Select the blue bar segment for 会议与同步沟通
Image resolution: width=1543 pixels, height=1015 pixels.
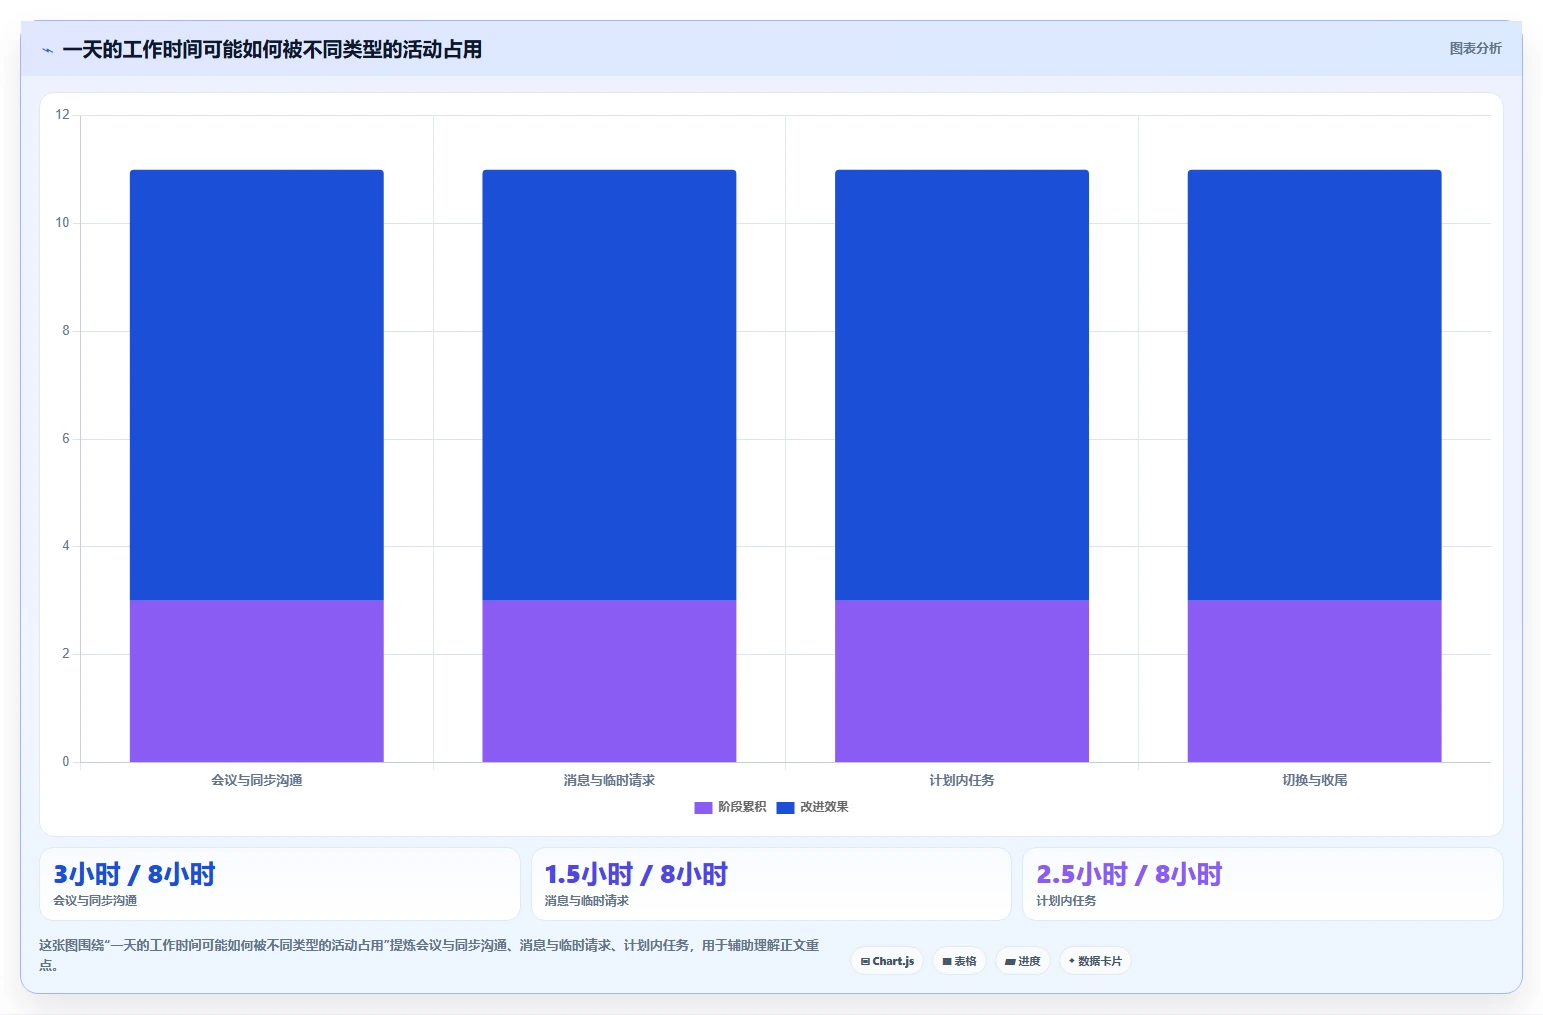point(257,385)
